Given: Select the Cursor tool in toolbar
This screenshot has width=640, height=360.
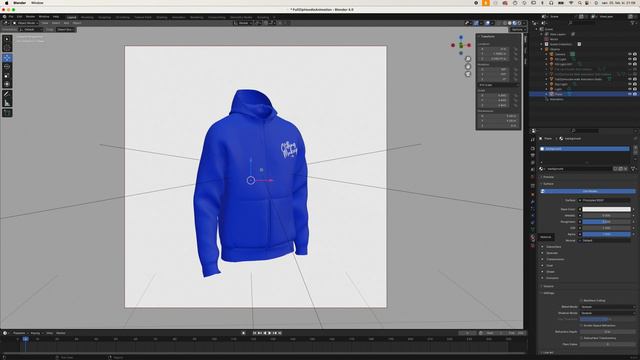Looking at the screenshot, I should point(7,48).
